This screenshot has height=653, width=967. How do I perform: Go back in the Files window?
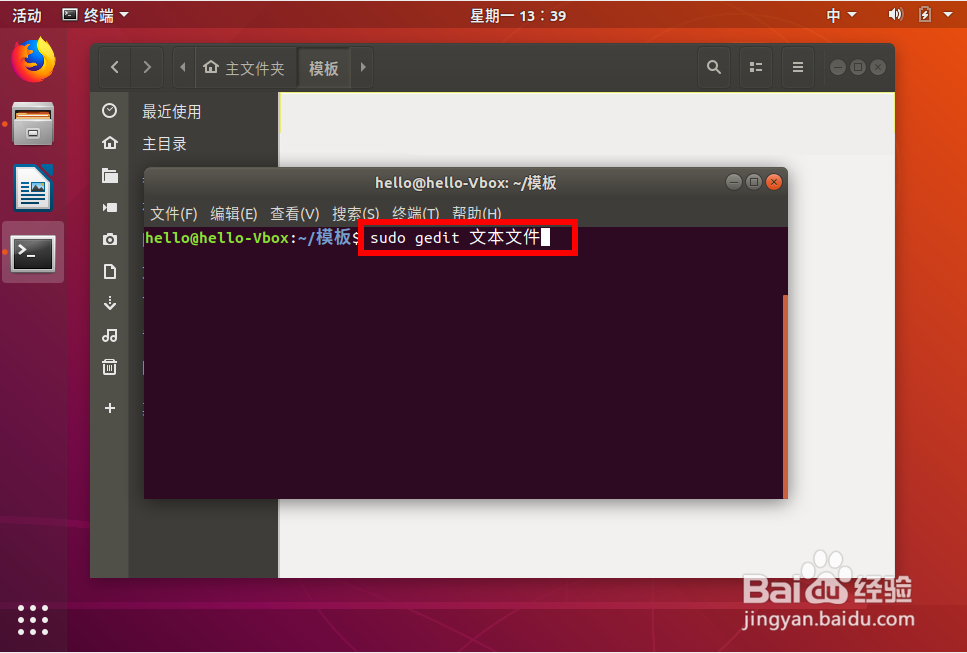point(115,67)
